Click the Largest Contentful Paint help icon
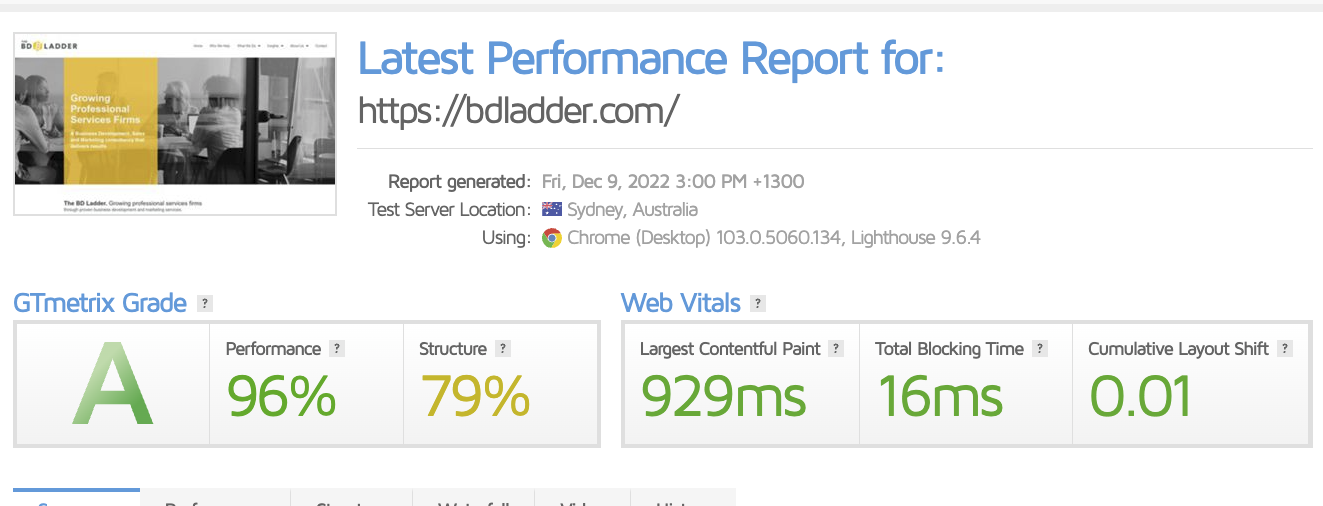Screen dimensions: 1323x506 (836, 349)
